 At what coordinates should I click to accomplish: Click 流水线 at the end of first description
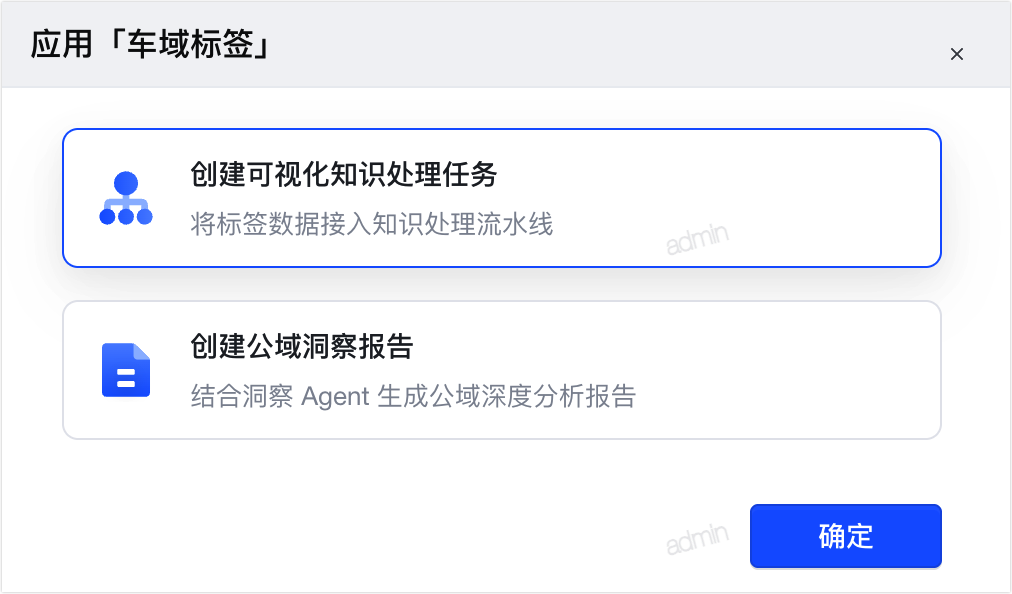(x=515, y=225)
